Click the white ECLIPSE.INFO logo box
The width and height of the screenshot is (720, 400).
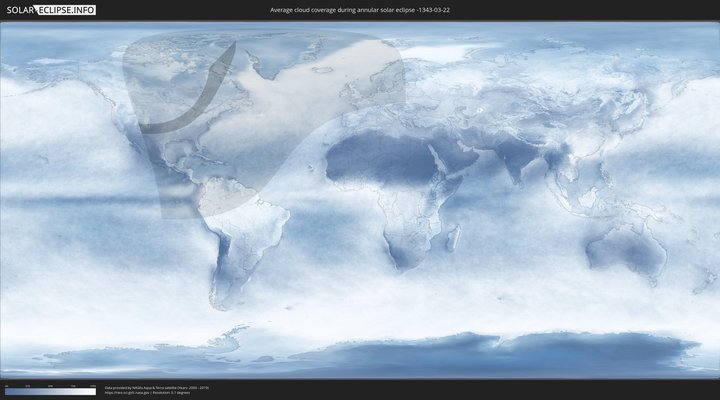[66, 9]
